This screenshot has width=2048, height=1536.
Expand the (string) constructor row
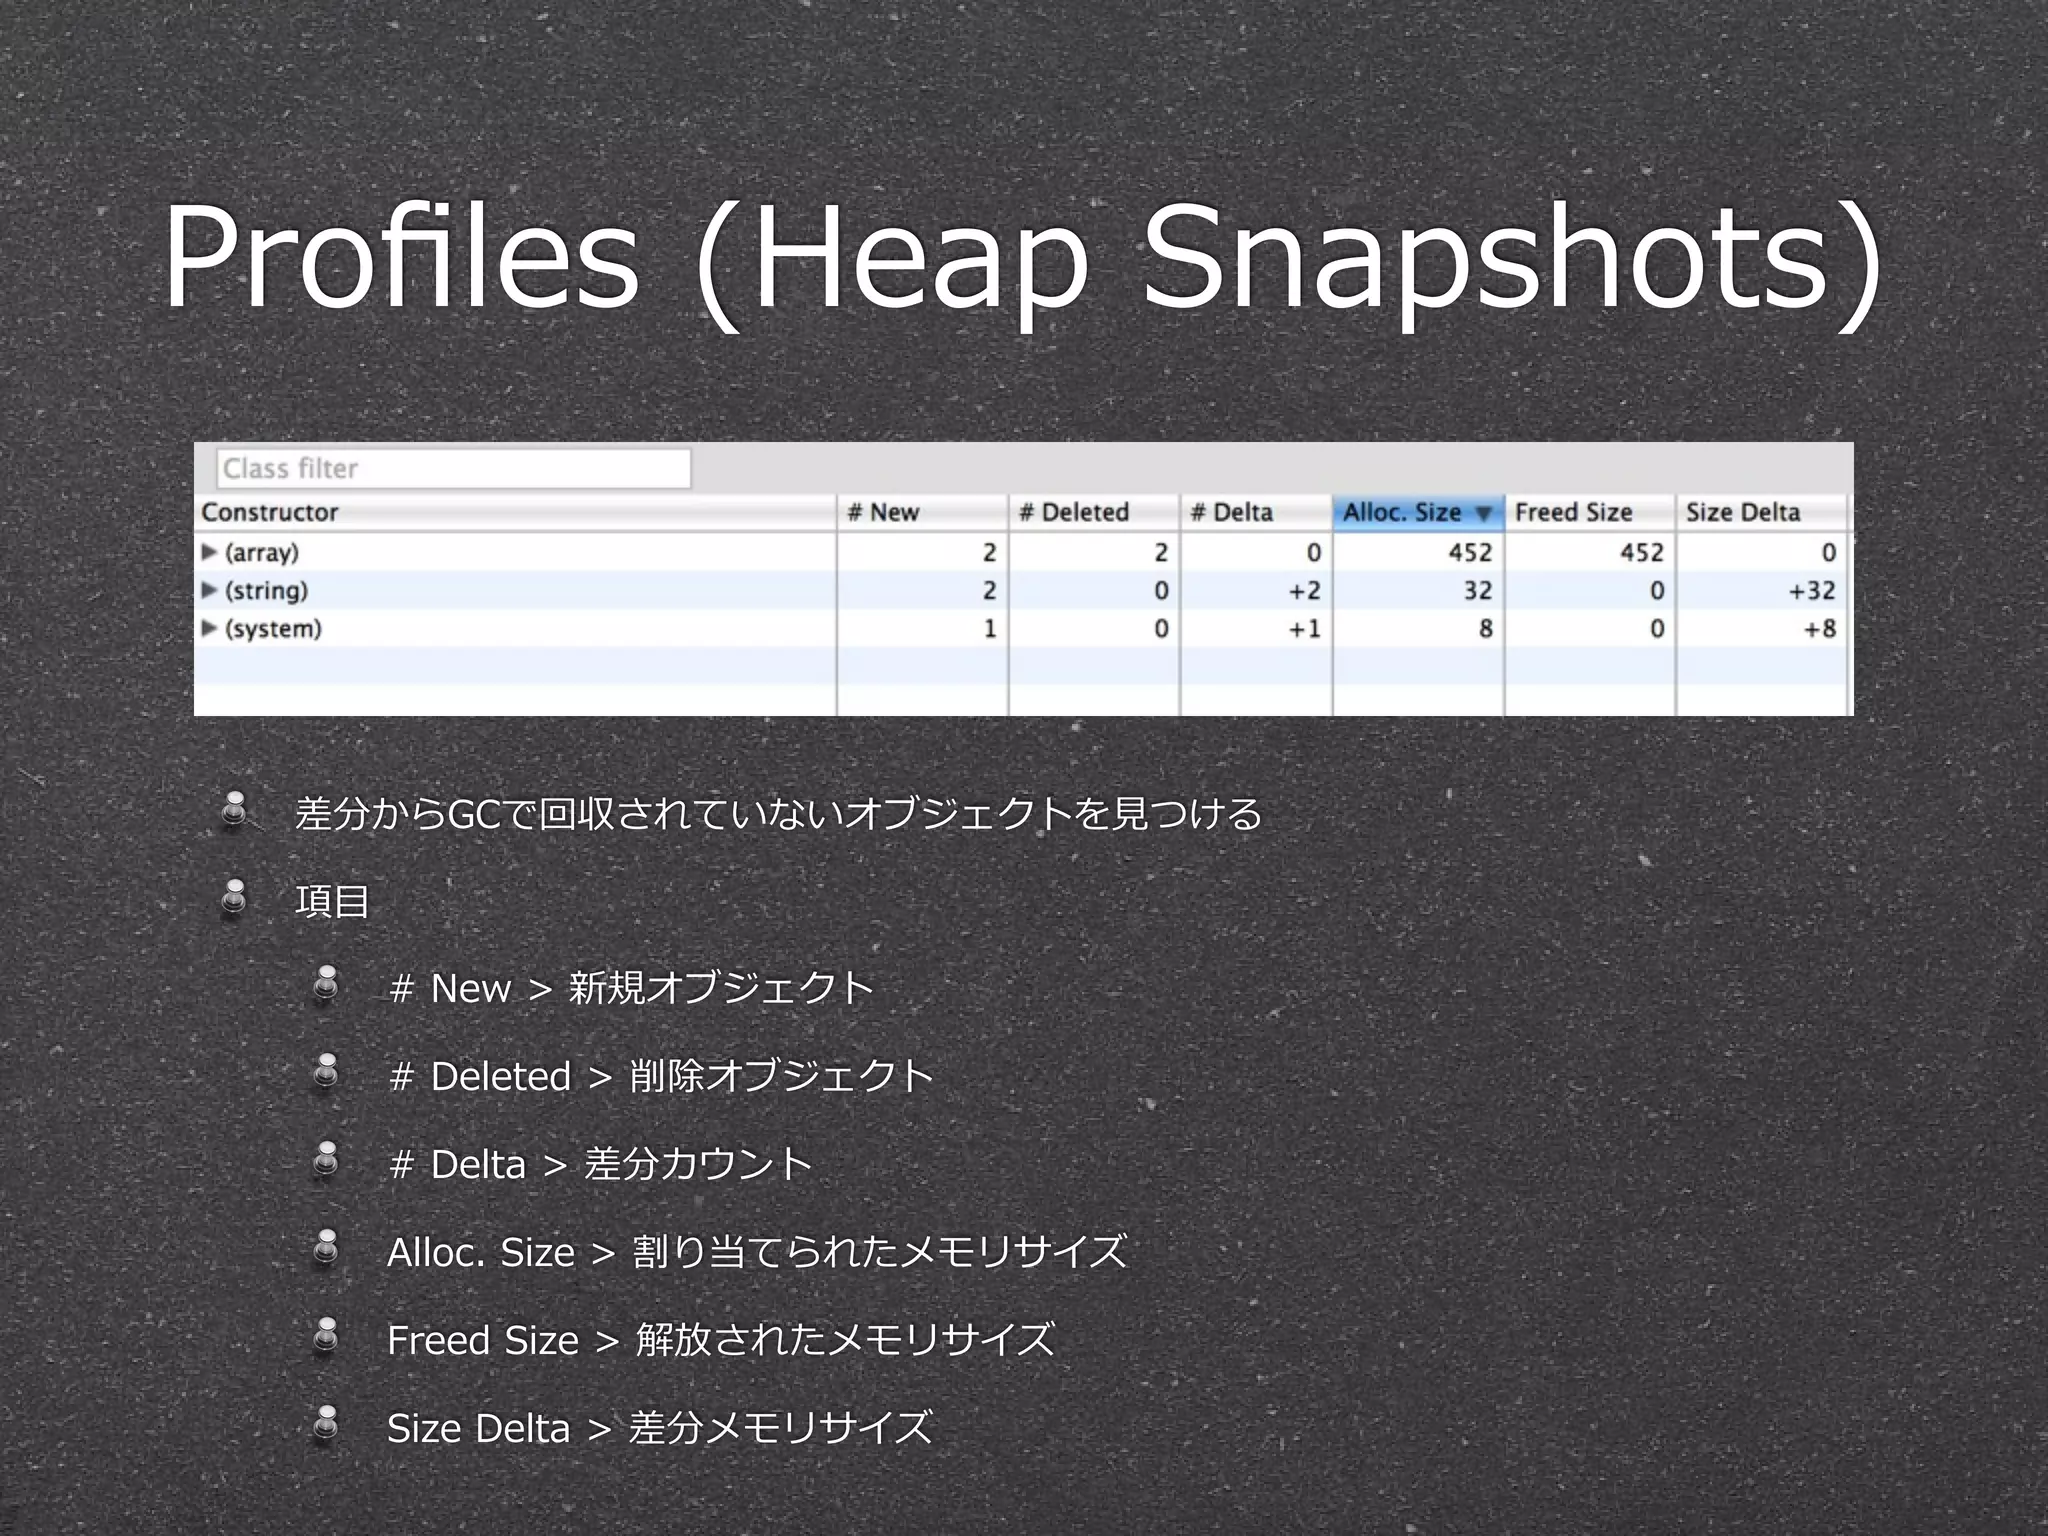(209, 590)
